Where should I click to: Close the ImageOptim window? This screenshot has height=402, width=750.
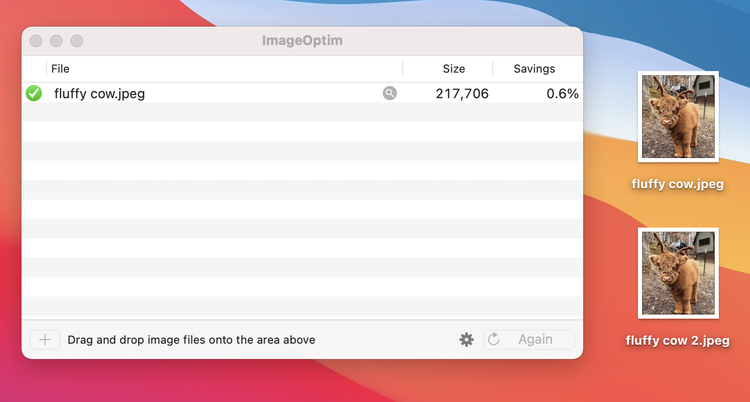pos(36,41)
